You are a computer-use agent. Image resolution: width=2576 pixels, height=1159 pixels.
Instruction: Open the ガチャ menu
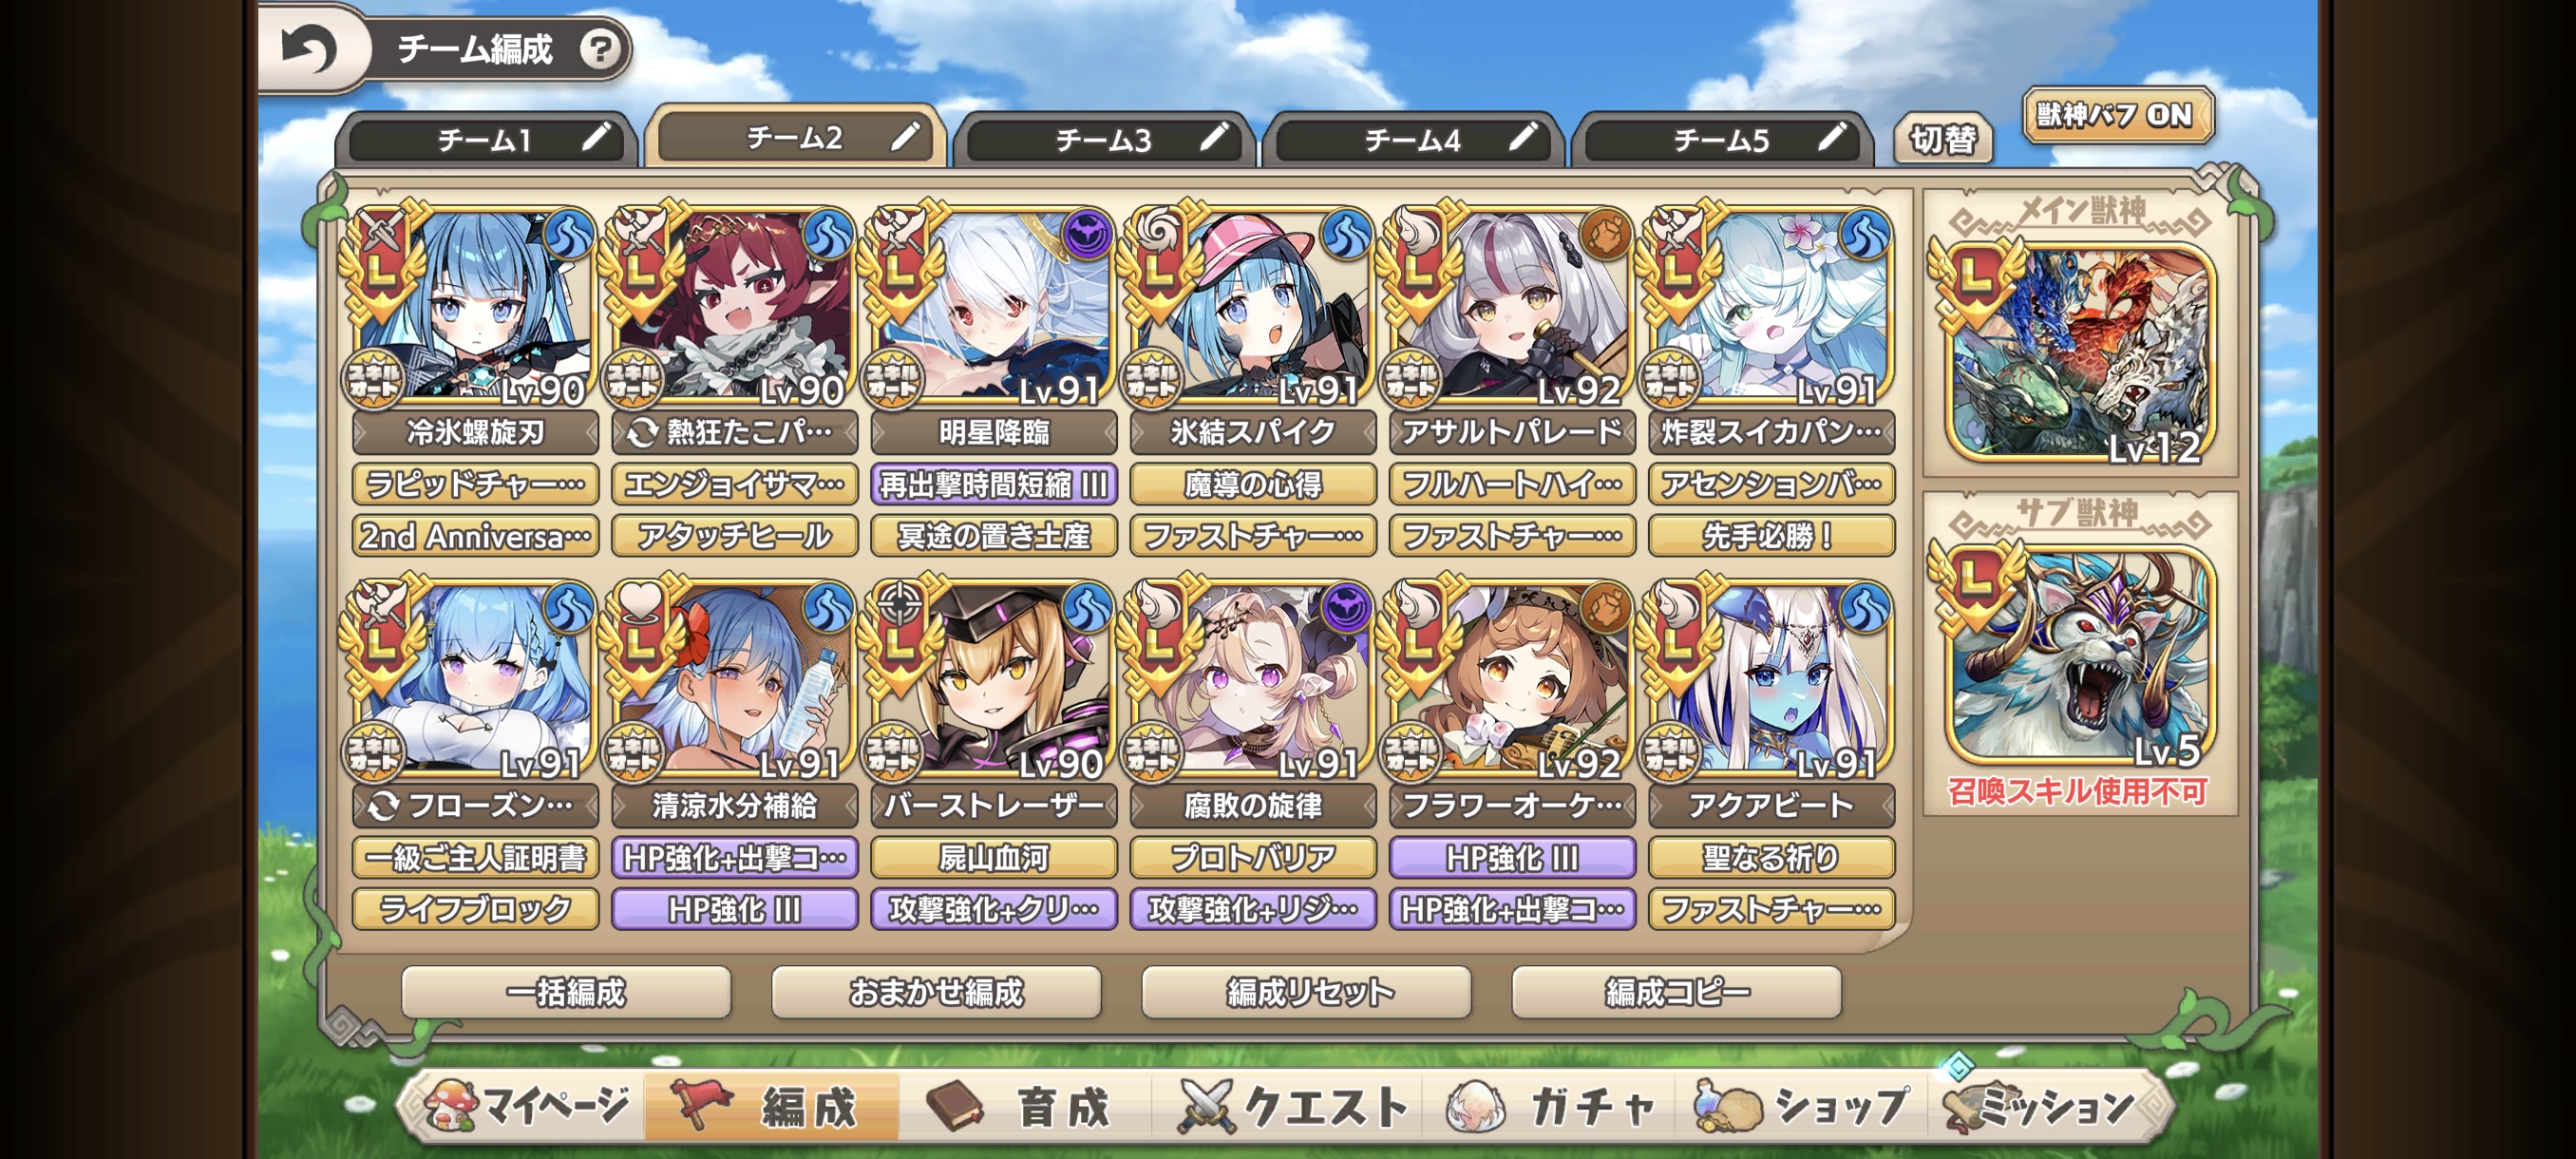[x=1552, y=1106]
